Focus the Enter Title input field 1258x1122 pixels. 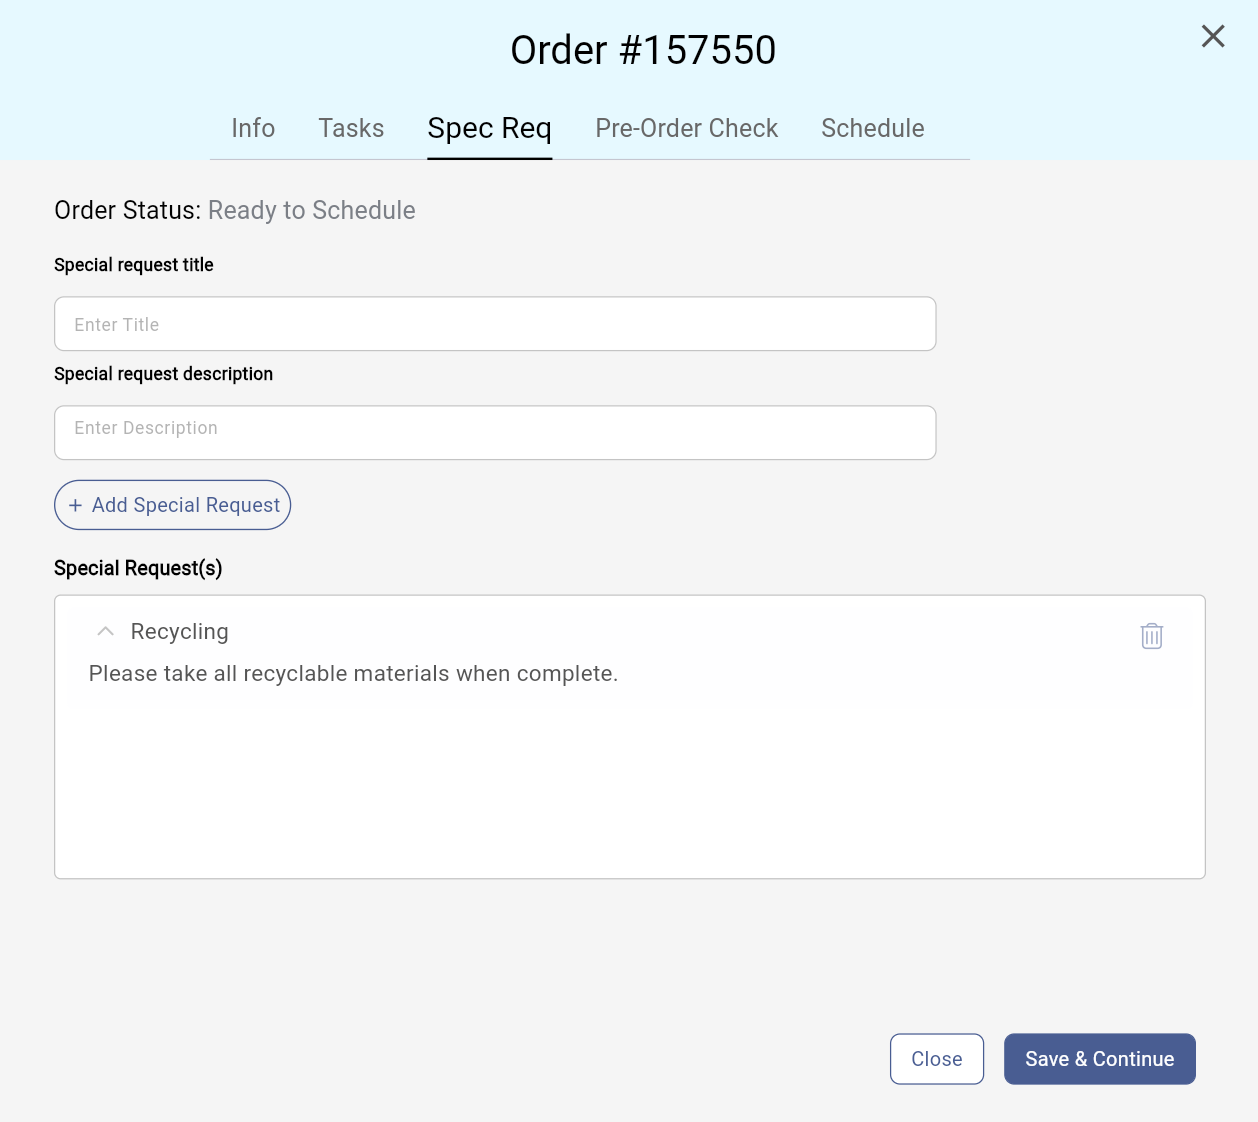click(495, 324)
